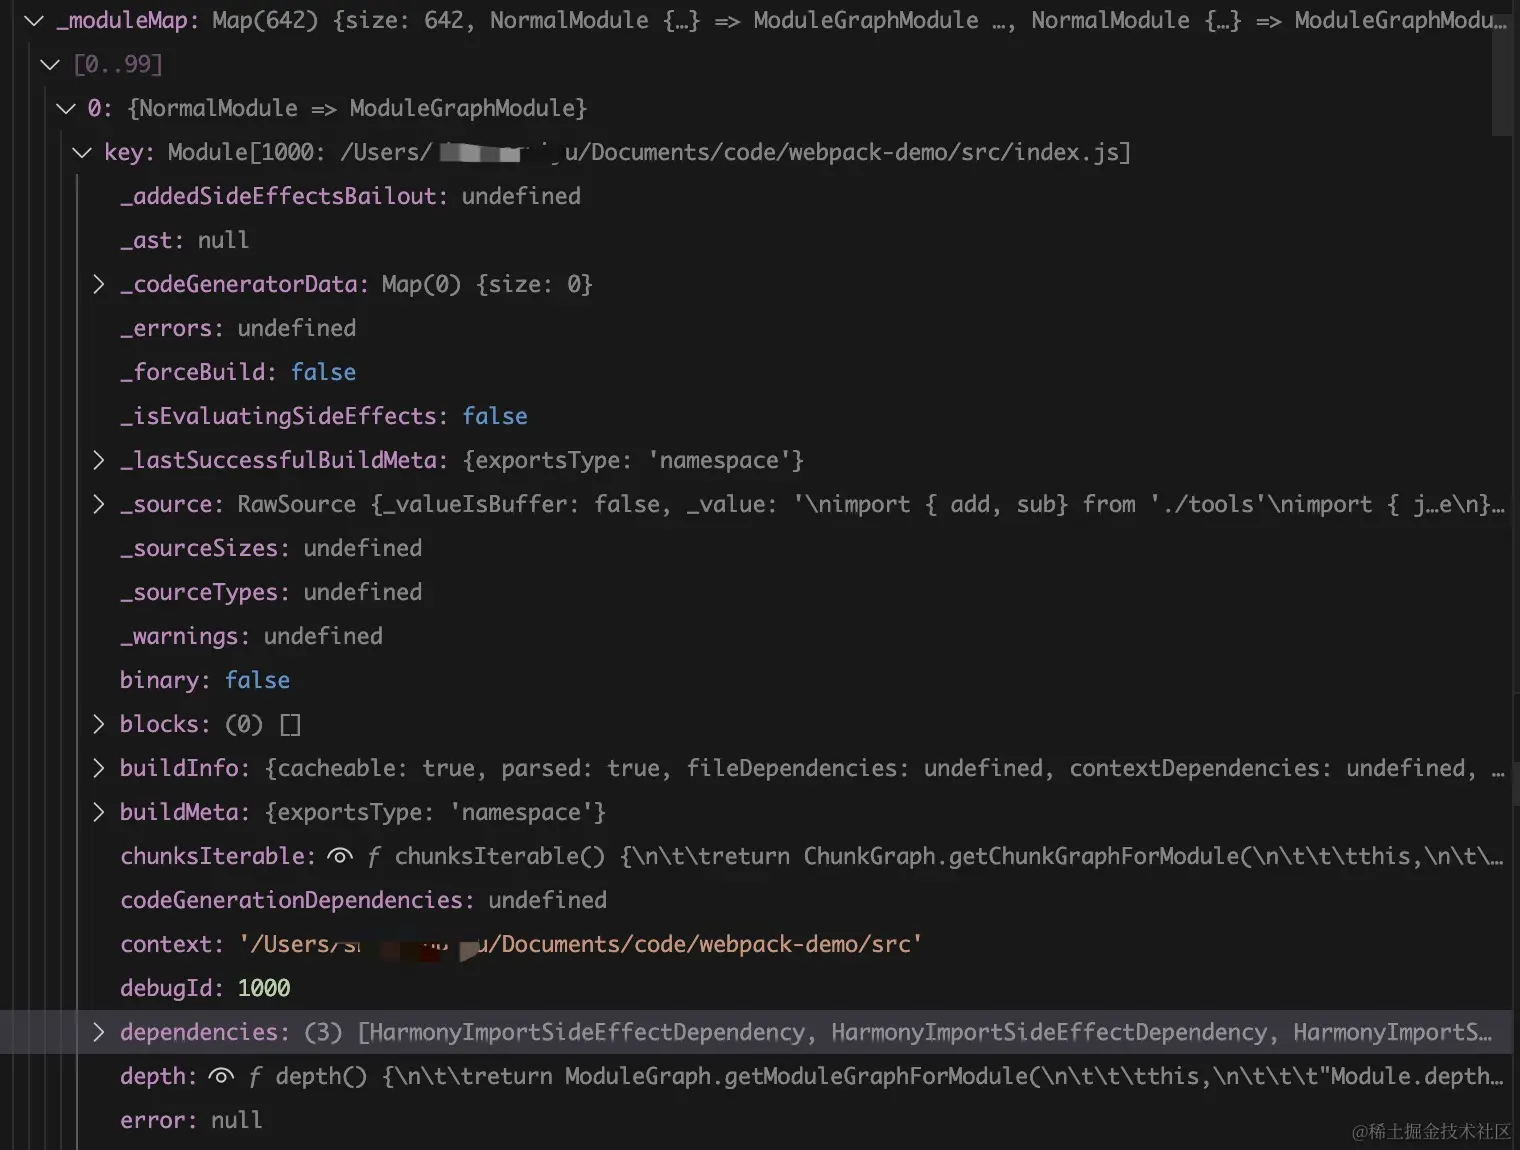Image resolution: width=1520 pixels, height=1150 pixels.
Task: Expand the _codeGeneratorData Map(0) property
Action: click(x=98, y=284)
